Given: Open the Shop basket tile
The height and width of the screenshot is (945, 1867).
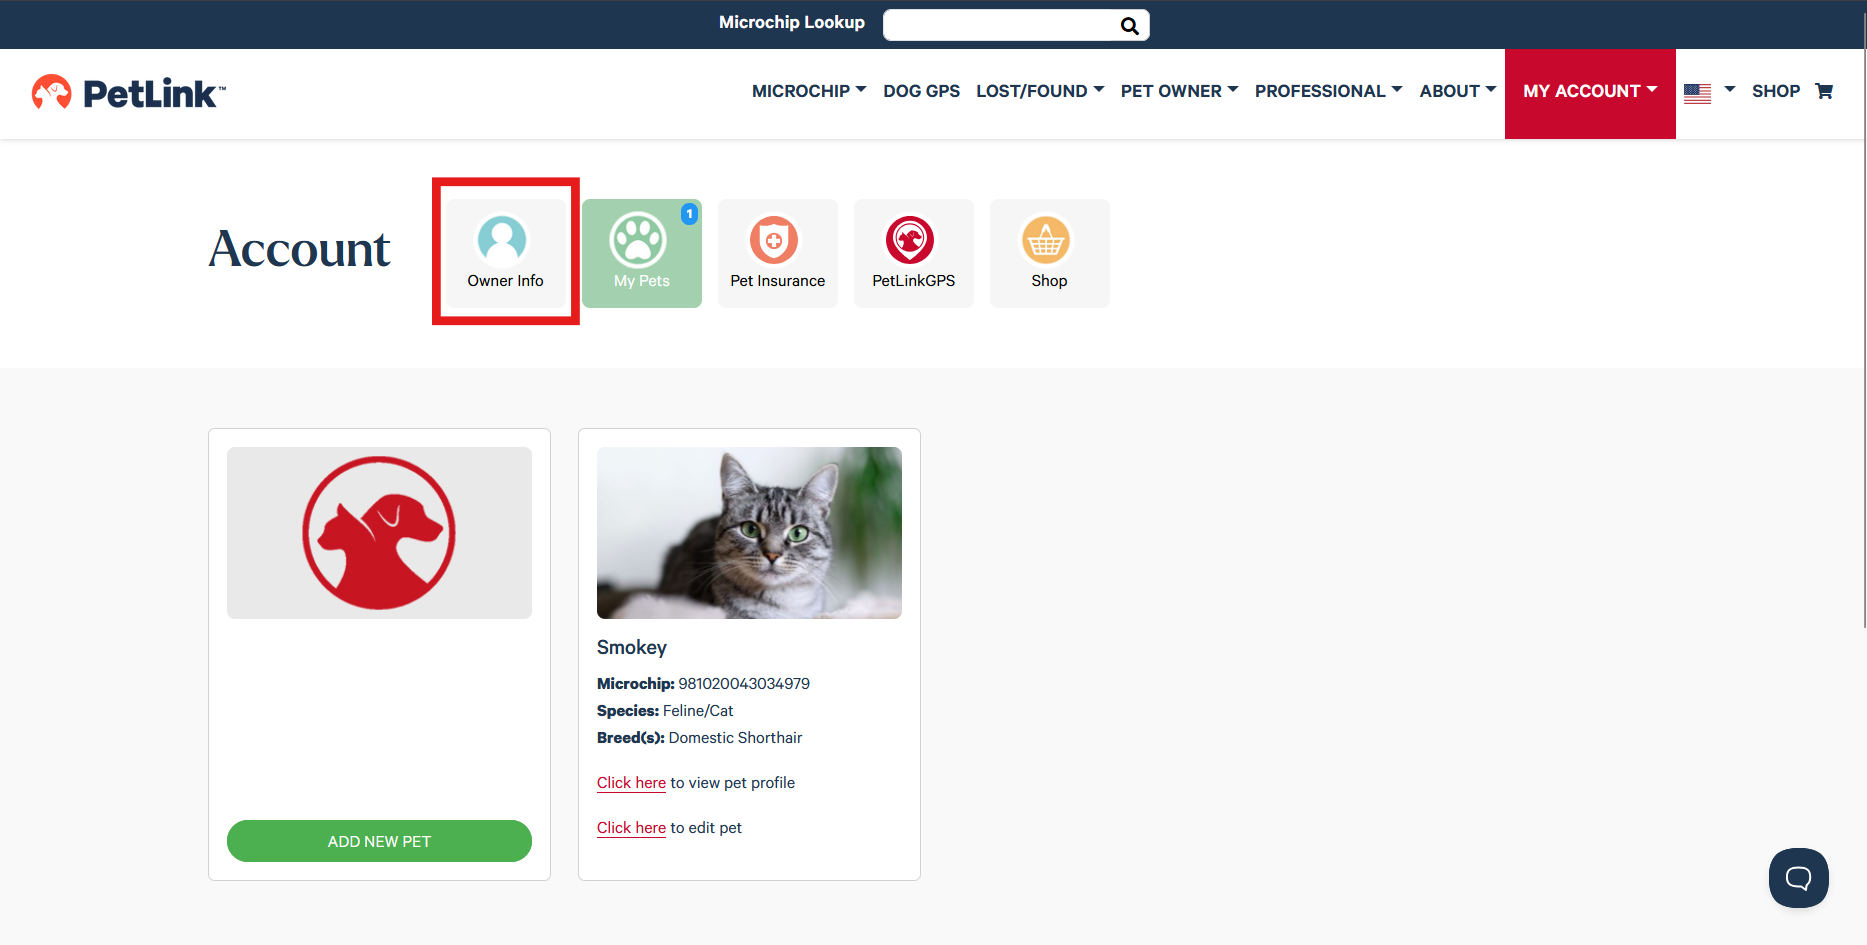Looking at the screenshot, I should pos(1049,253).
